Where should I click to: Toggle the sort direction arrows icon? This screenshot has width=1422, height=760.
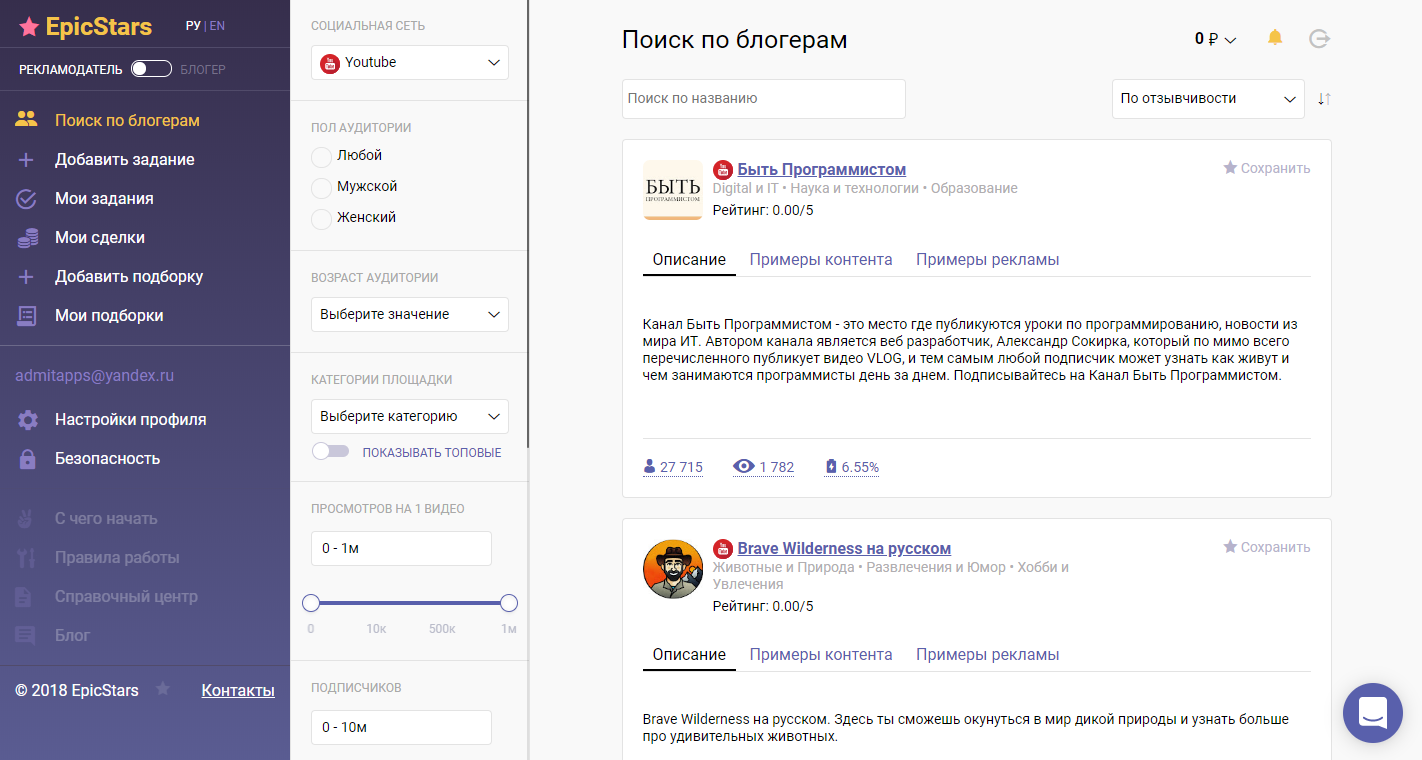(1324, 99)
